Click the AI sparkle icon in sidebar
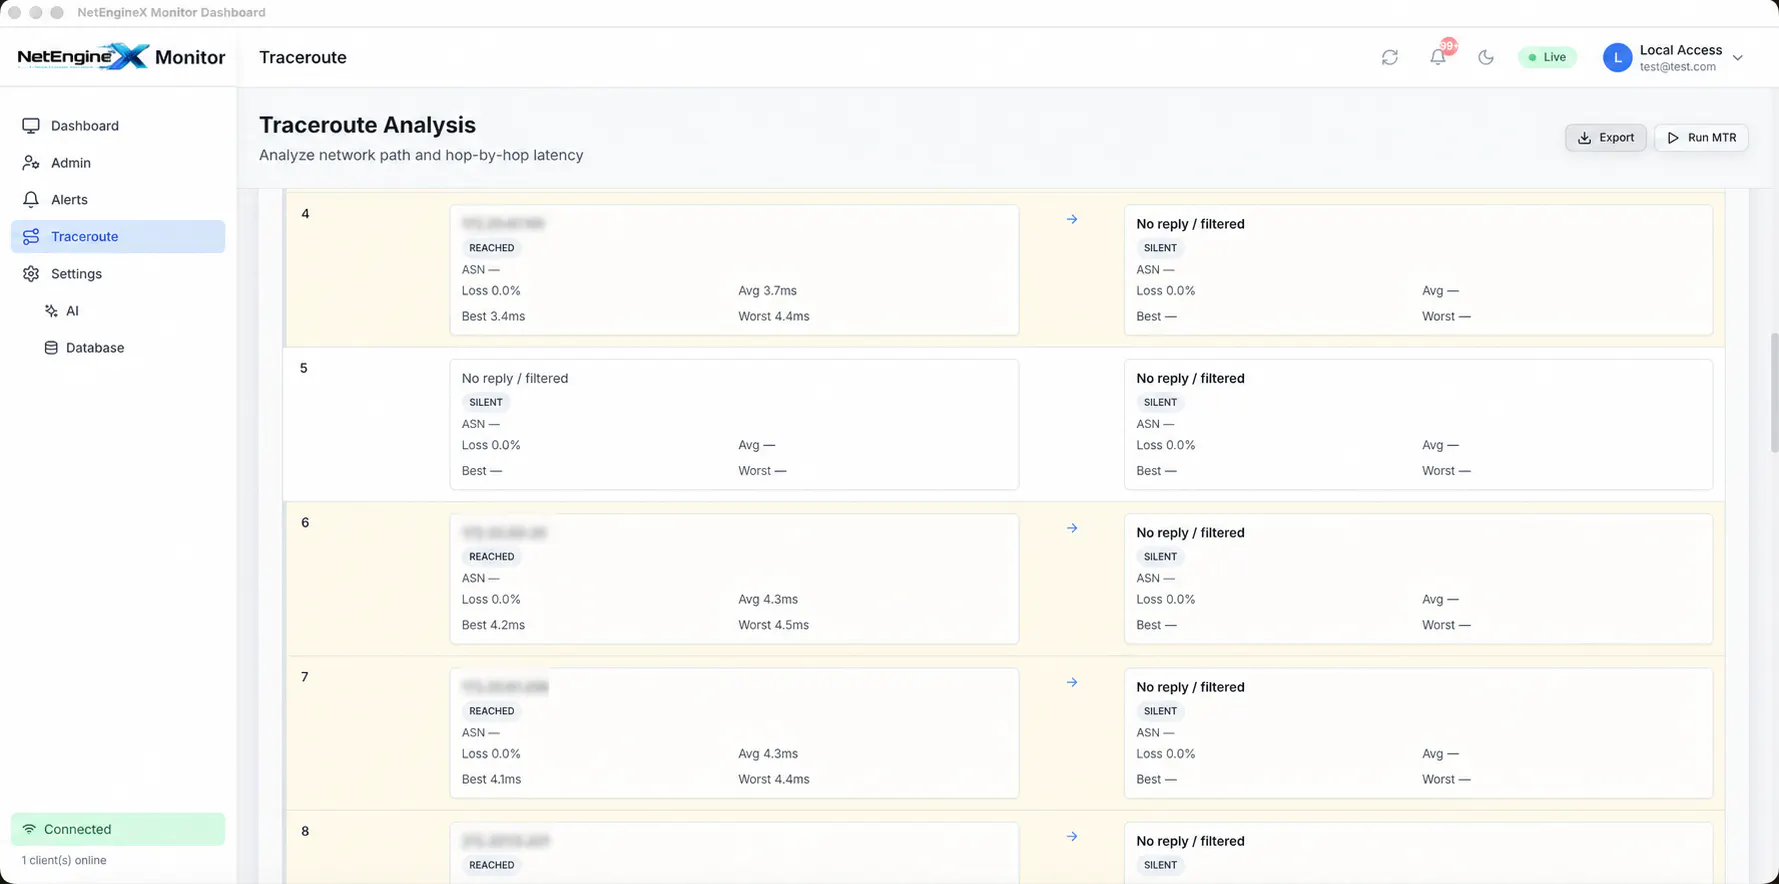 click(51, 311)
